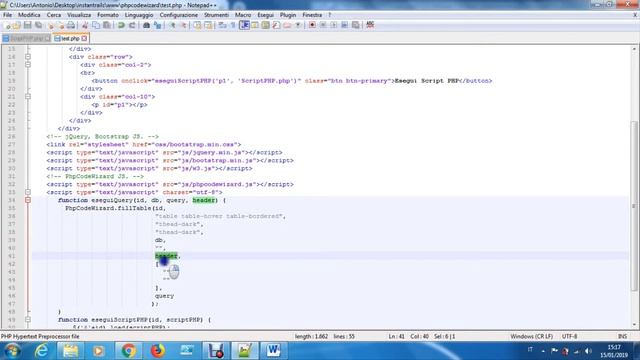Open the Esegui menu

[265, 15]
